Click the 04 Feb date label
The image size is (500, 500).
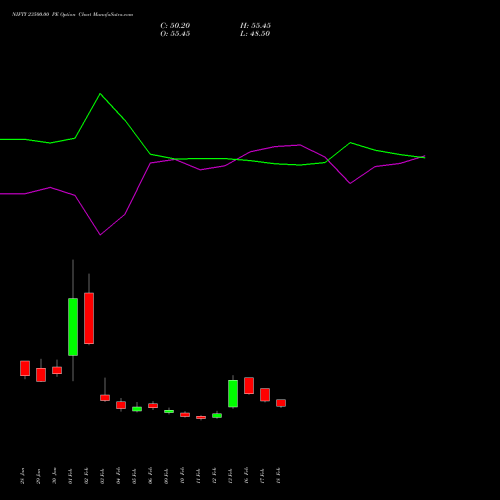coord(118,476)
